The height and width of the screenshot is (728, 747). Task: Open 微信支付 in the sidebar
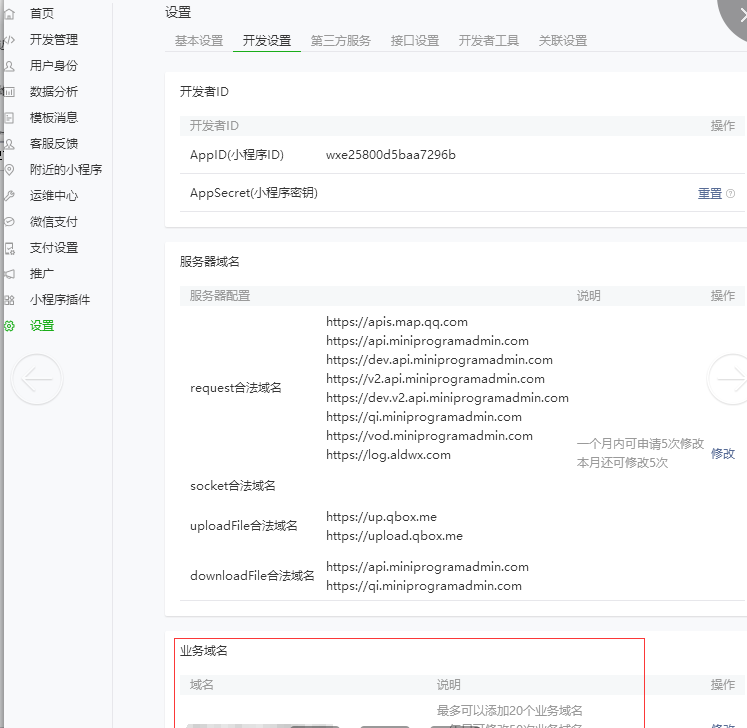pos(54,222)
